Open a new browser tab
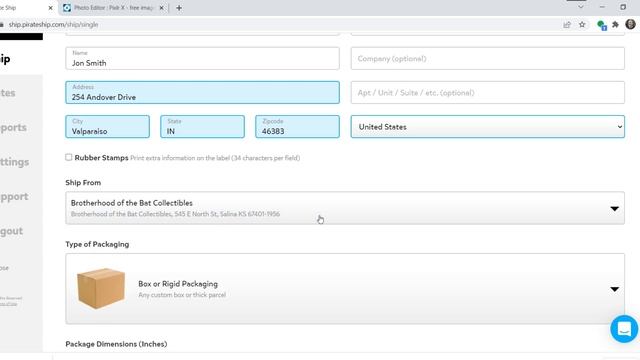The image size is (640, 360). click(x=179, y=8)
